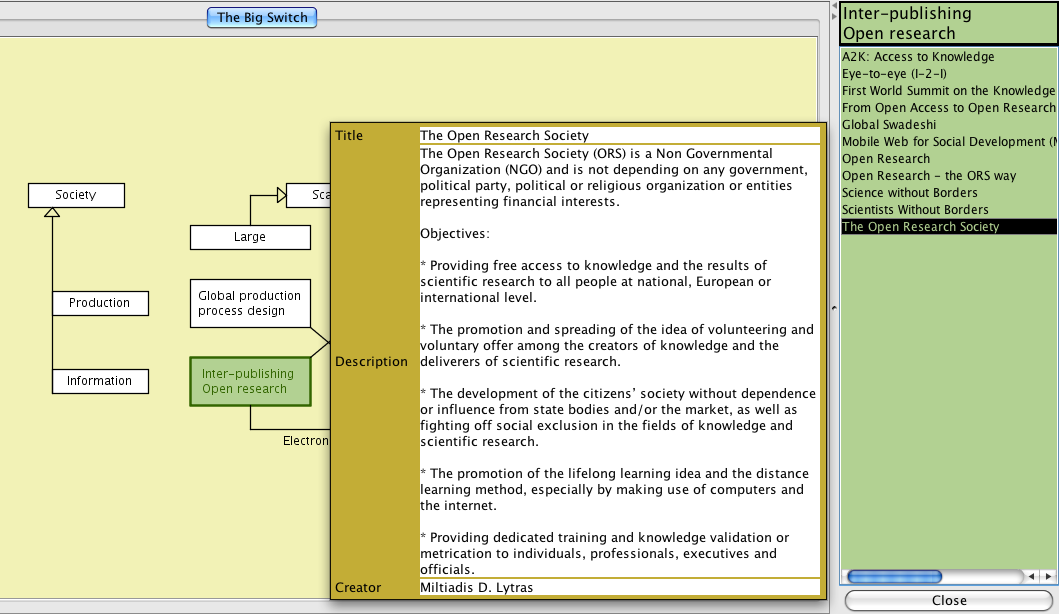
Task: Select A2K: Access to Knowledge in list
Action: [918, 57]
